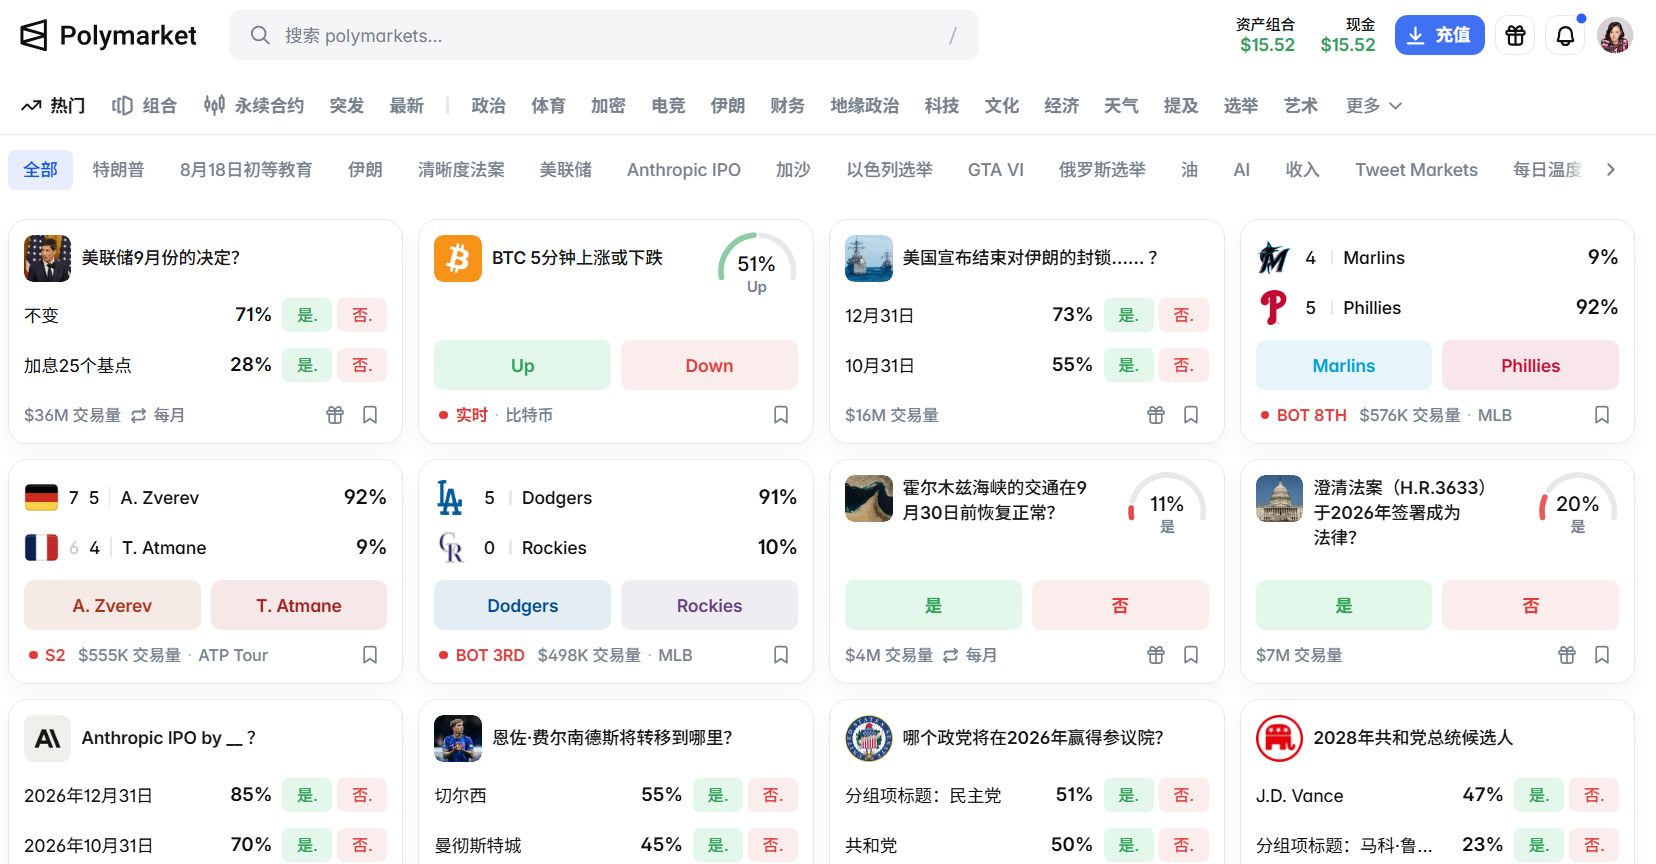Open the notifications bell
1656x864 pixels.
[1566, 36]
